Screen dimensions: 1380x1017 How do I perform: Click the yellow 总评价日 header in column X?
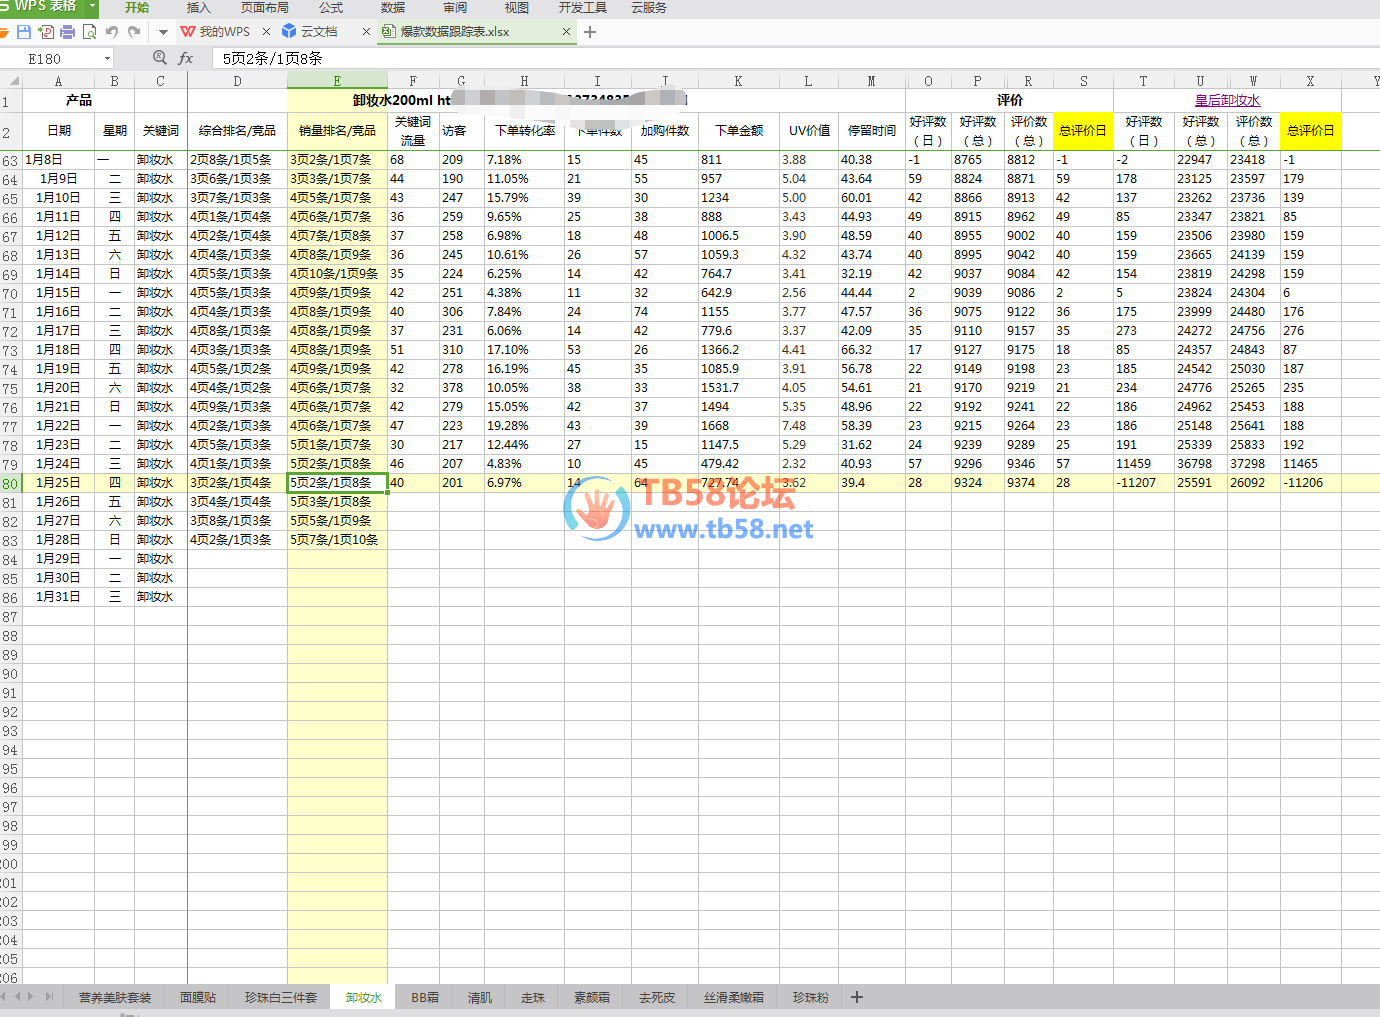(1310, 131)
